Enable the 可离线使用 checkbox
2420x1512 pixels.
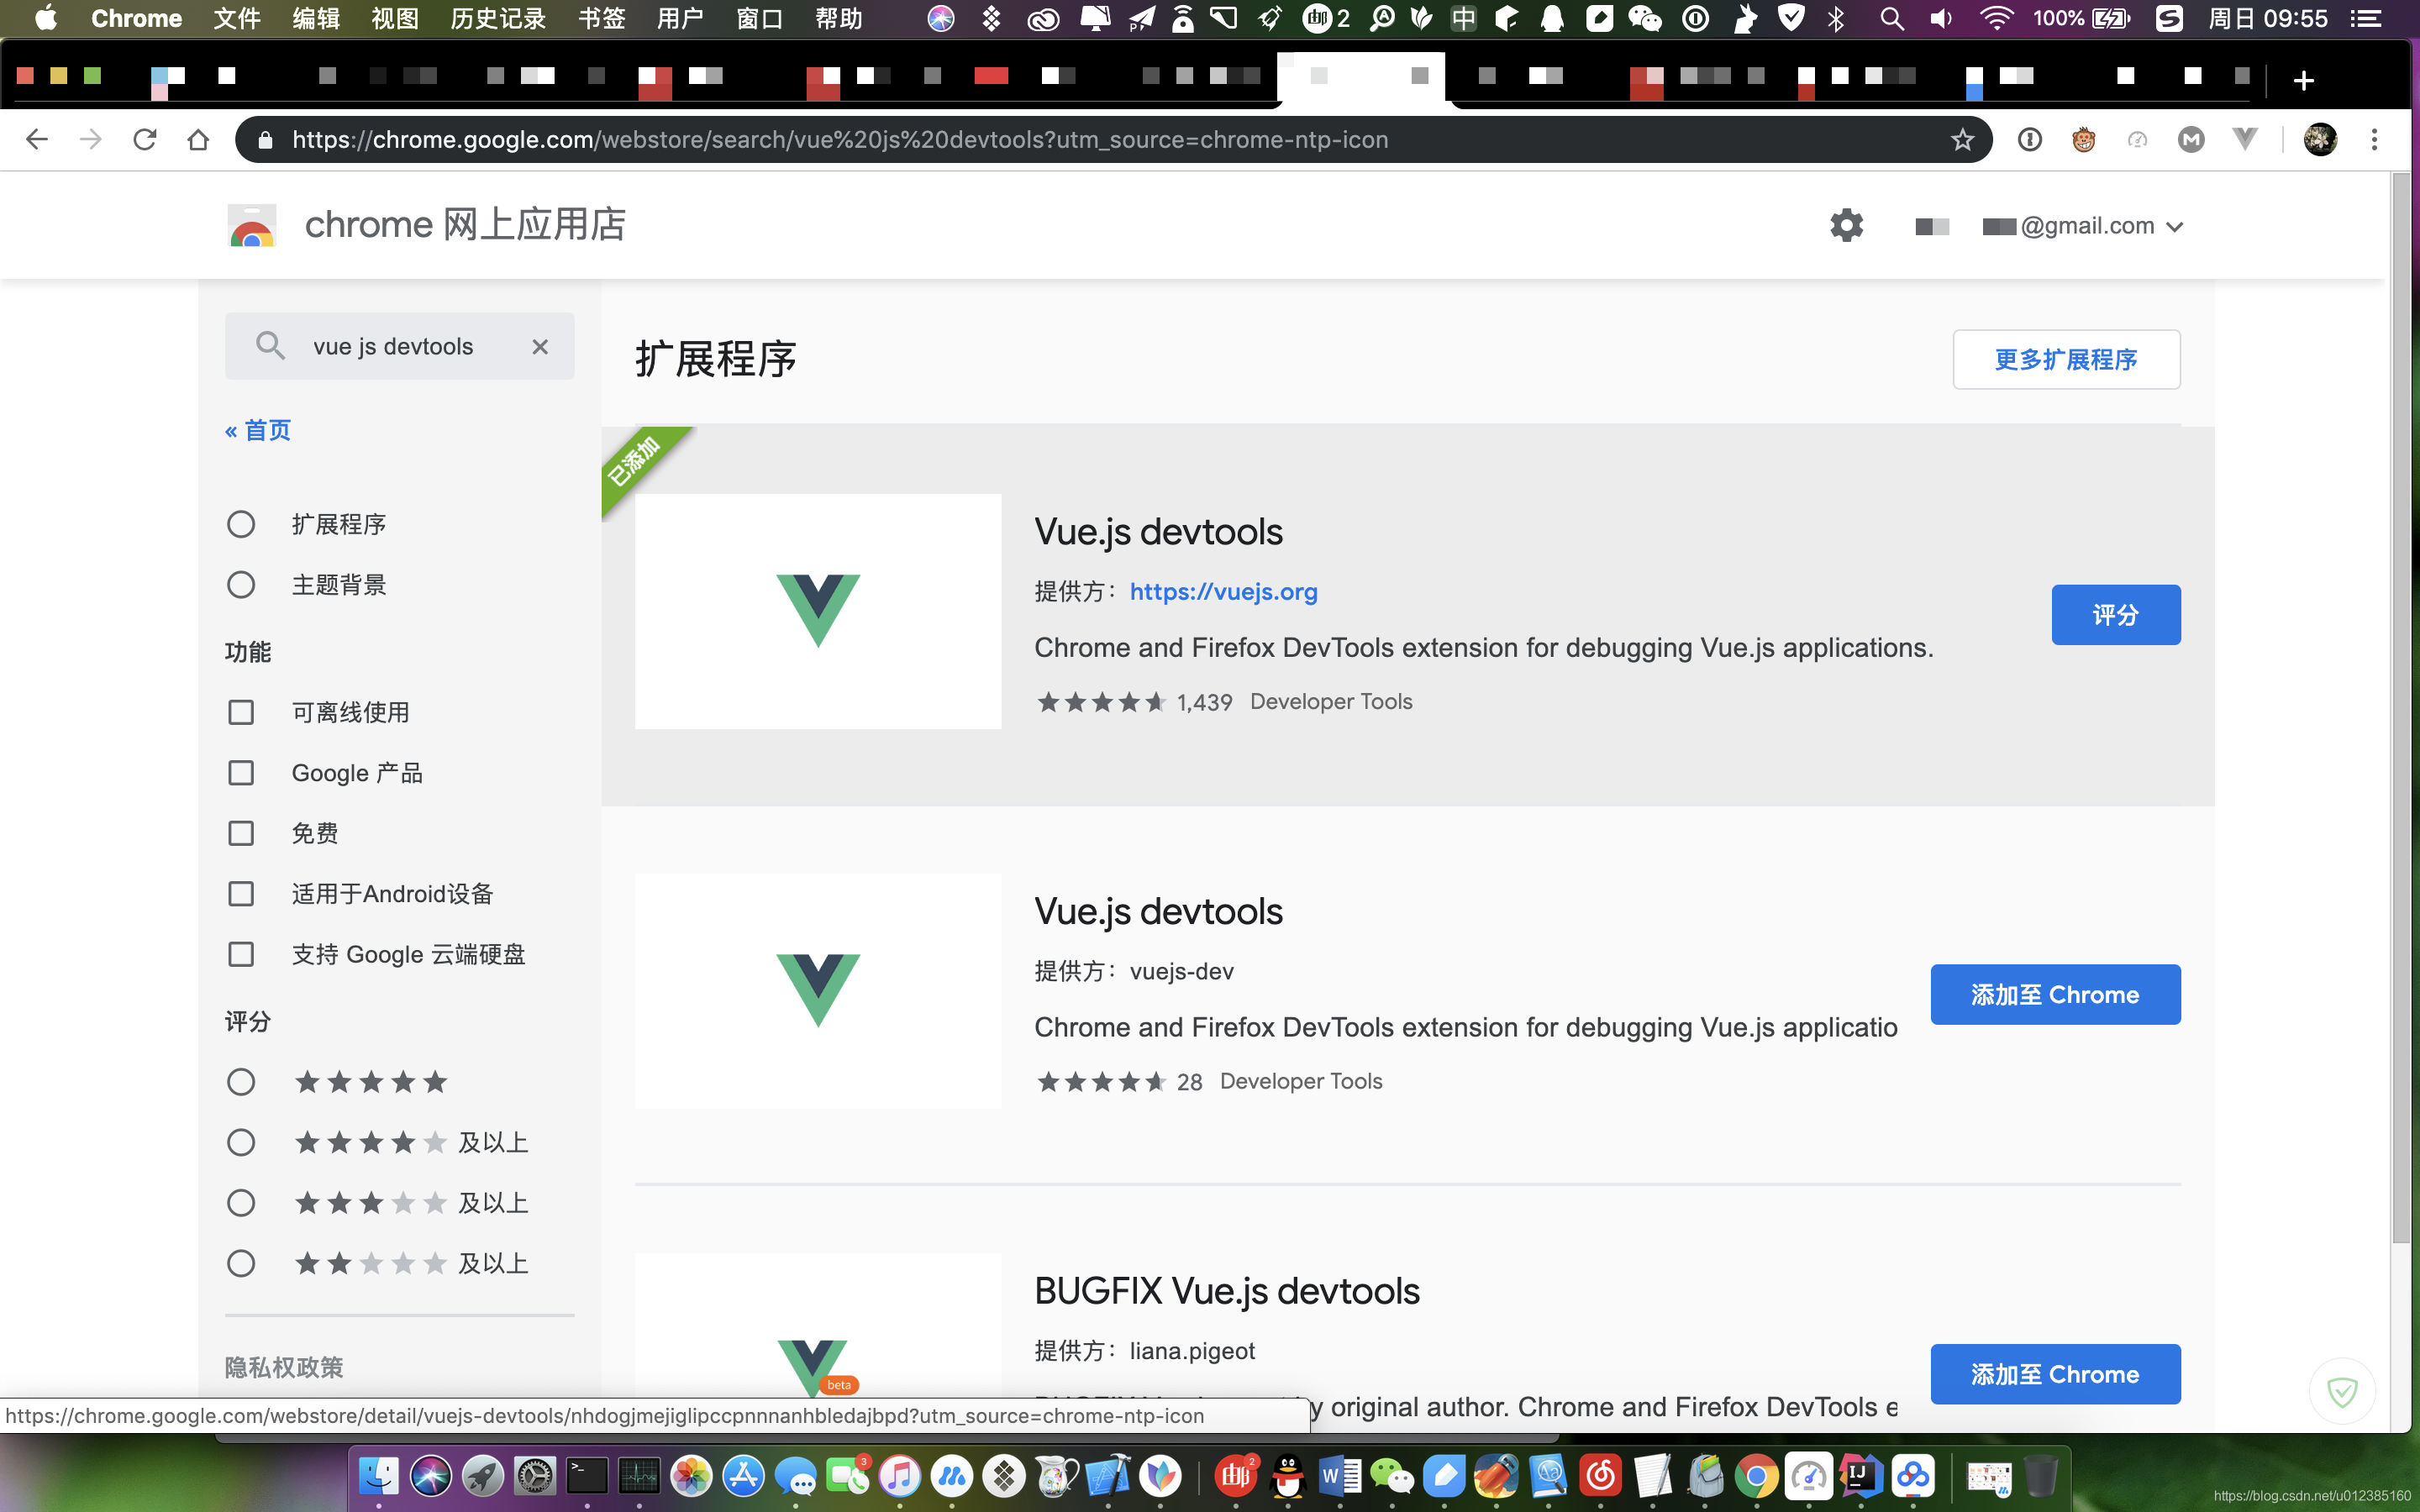click(241, 713)
